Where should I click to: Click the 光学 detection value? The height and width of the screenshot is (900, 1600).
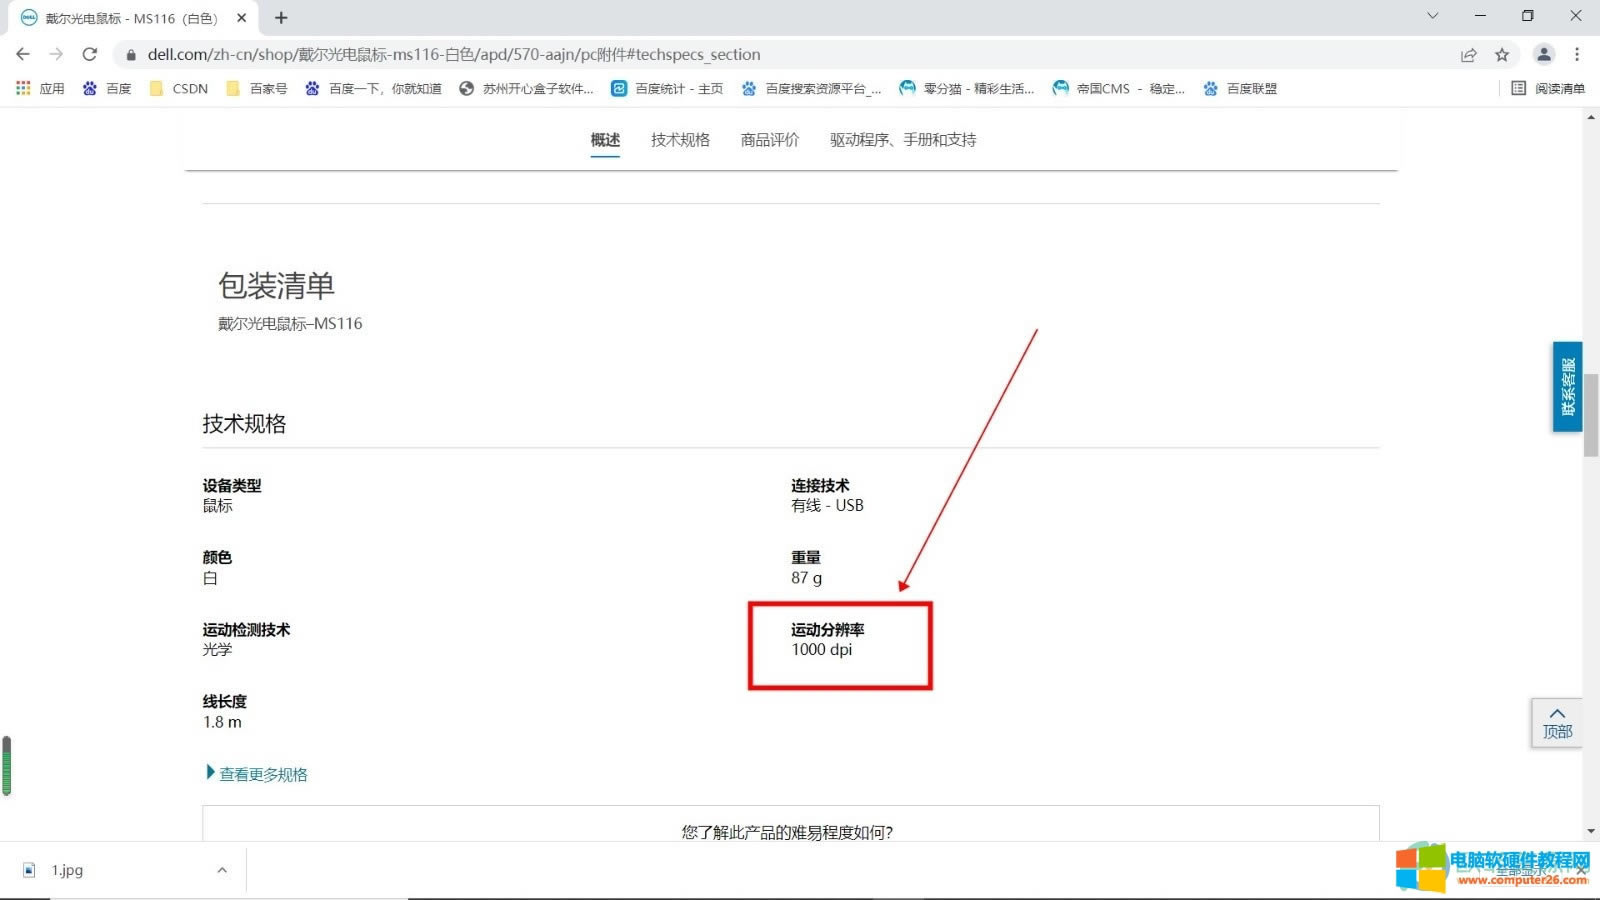click(217, 650)
